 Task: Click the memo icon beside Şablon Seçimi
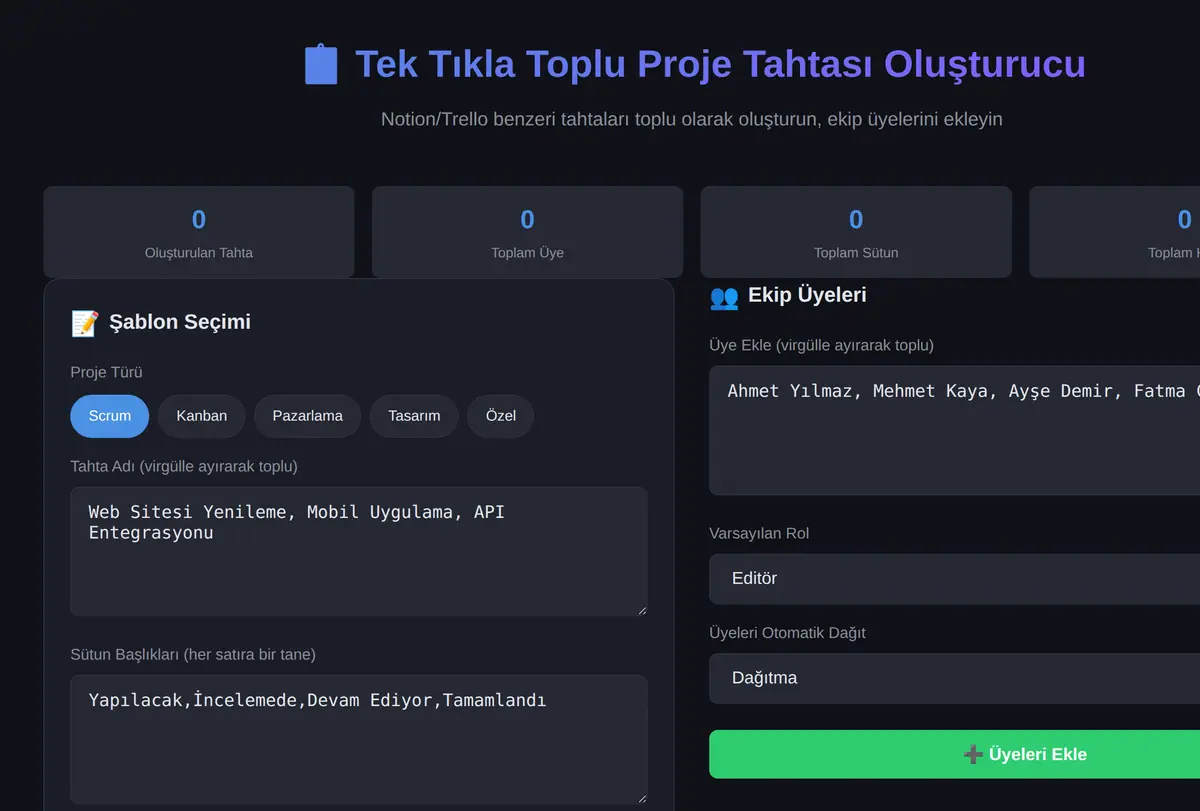click(85, 323)
